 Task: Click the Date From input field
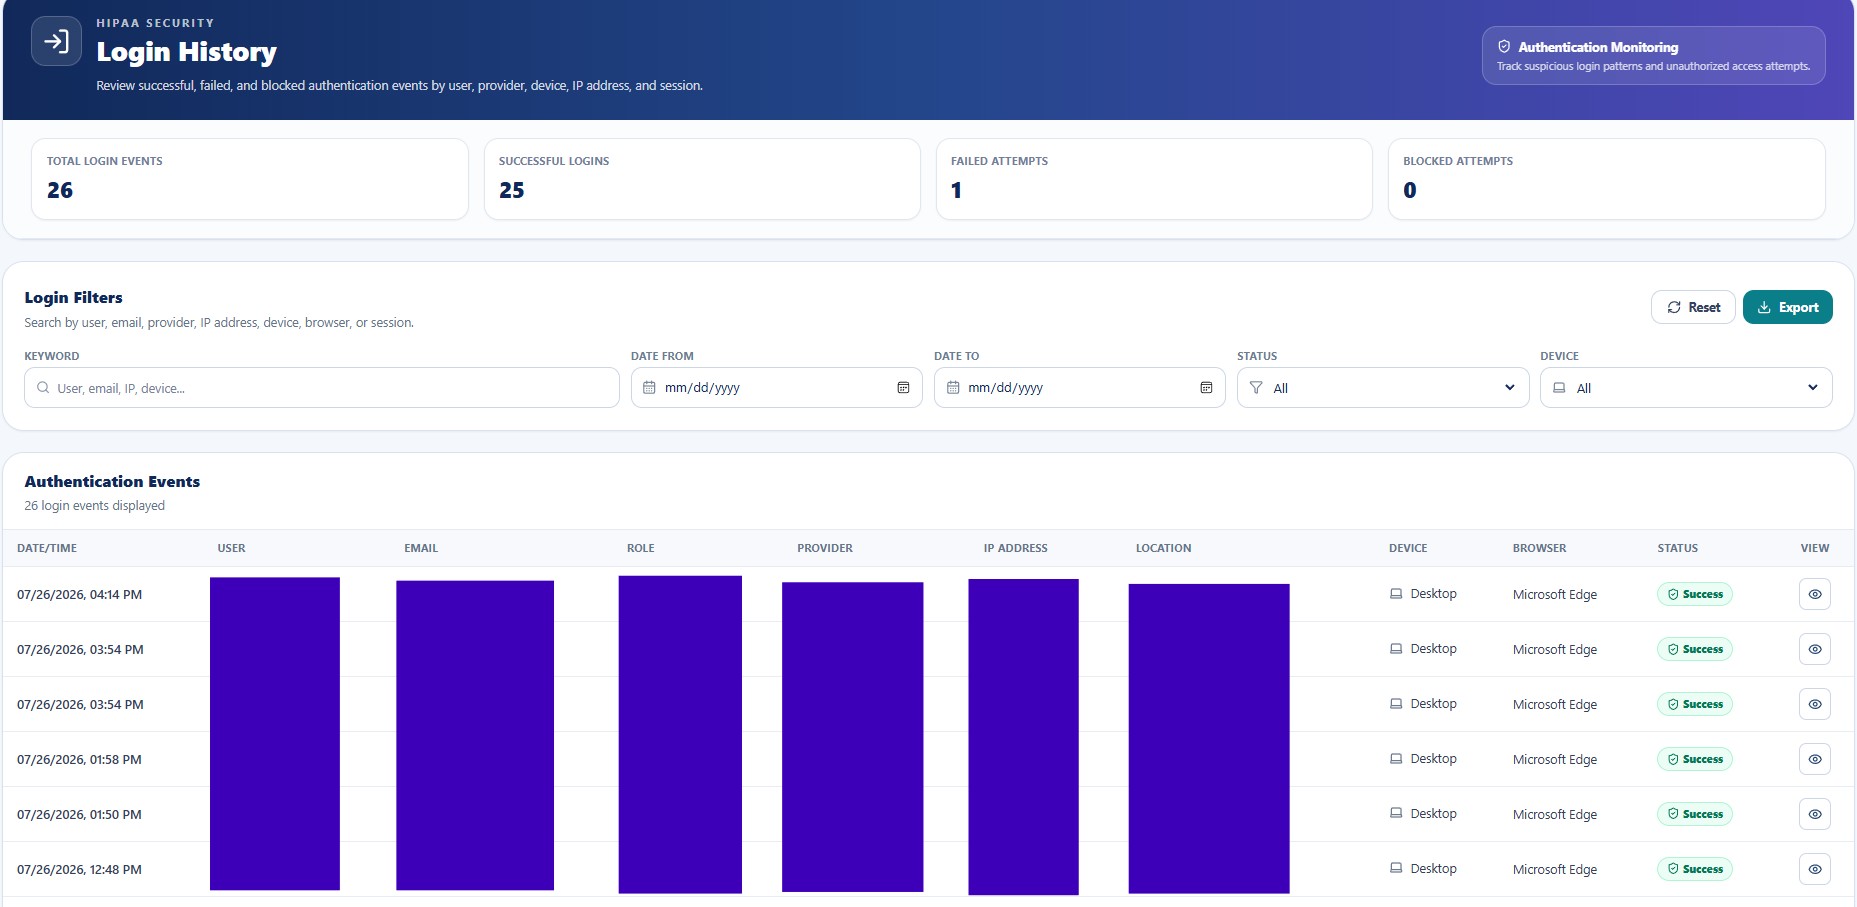tap(777, 388)
